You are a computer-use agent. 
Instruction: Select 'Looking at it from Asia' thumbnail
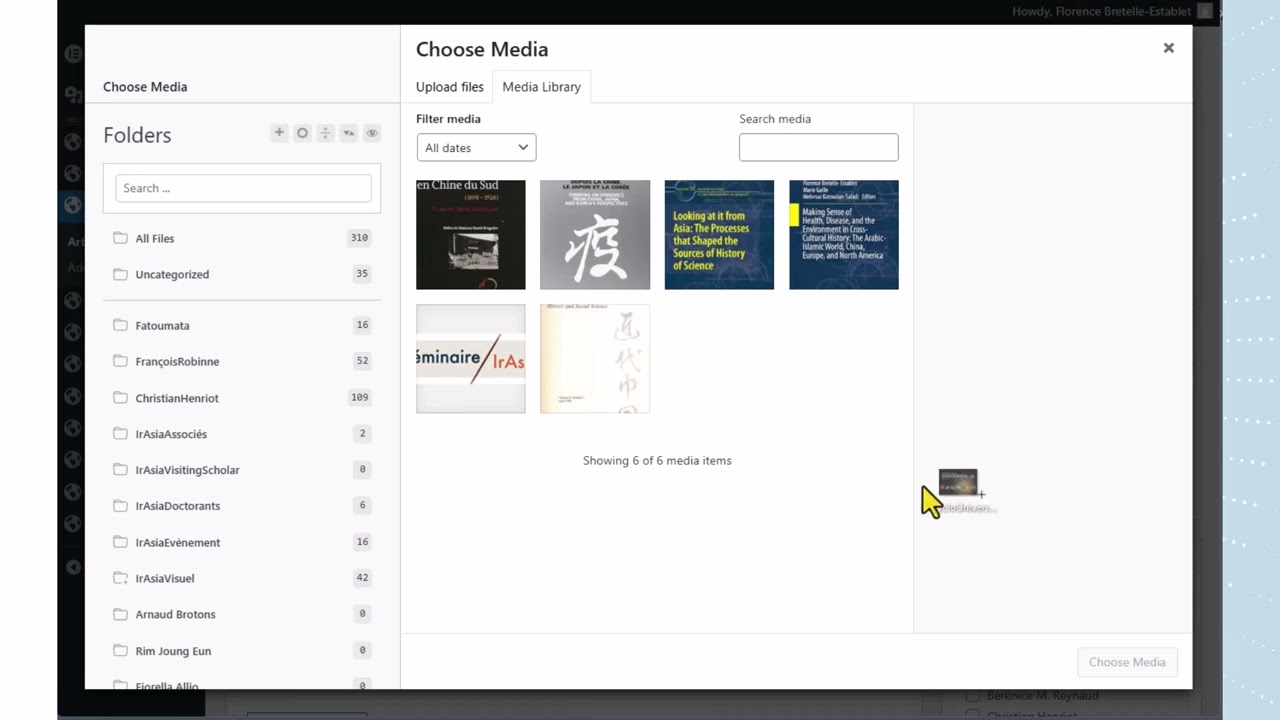(x=719, y=235)
